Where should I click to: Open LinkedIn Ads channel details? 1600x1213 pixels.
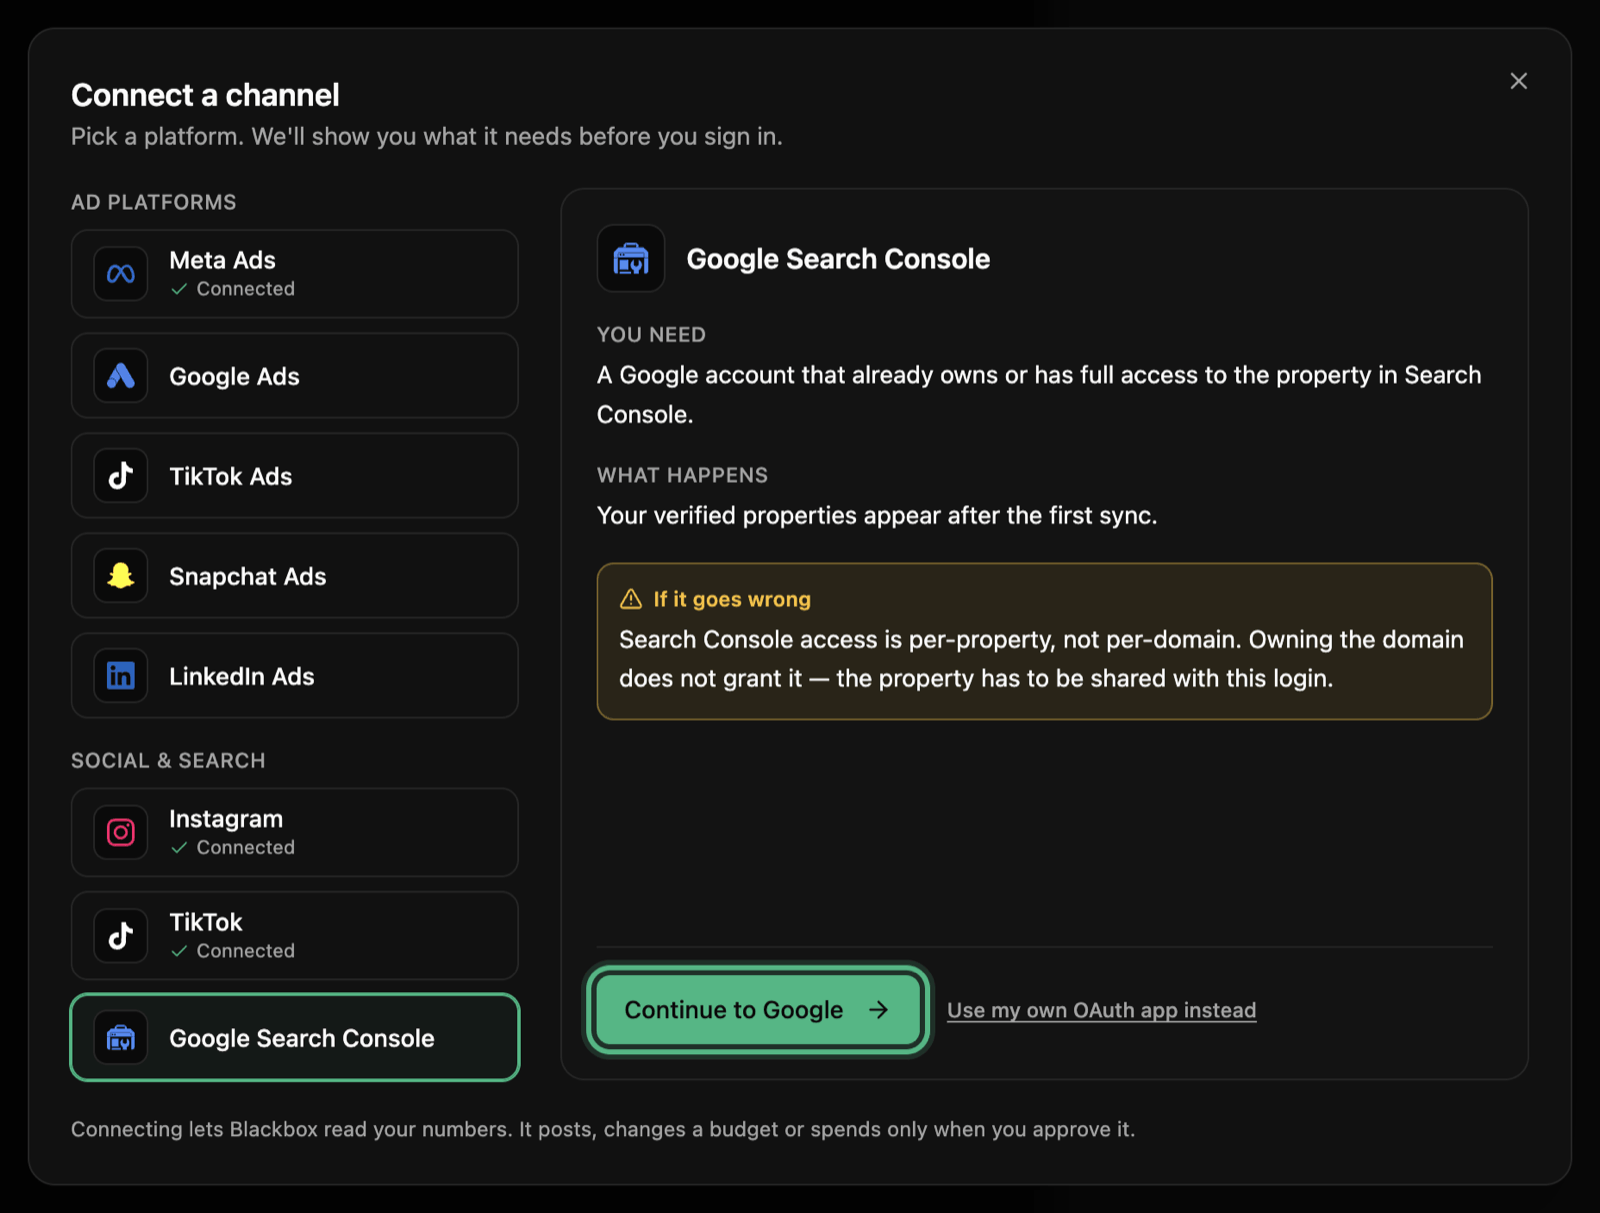(x=295, y=676)
